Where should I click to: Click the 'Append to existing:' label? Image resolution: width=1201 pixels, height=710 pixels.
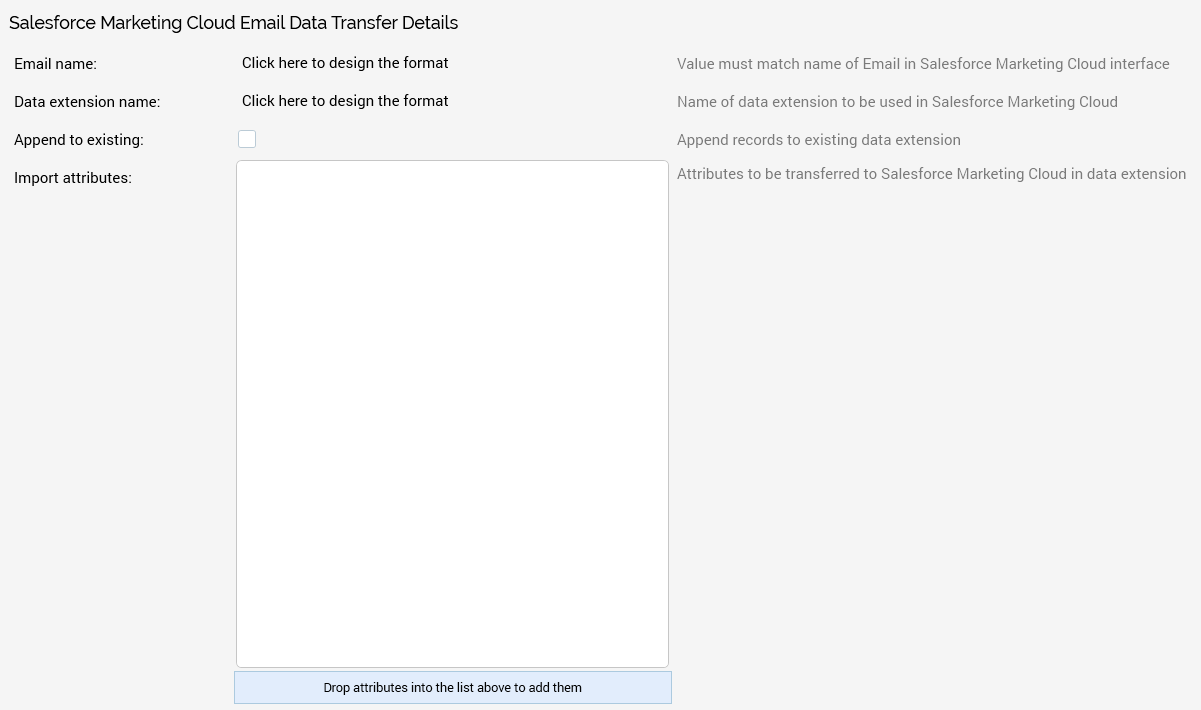pos(79,140)
